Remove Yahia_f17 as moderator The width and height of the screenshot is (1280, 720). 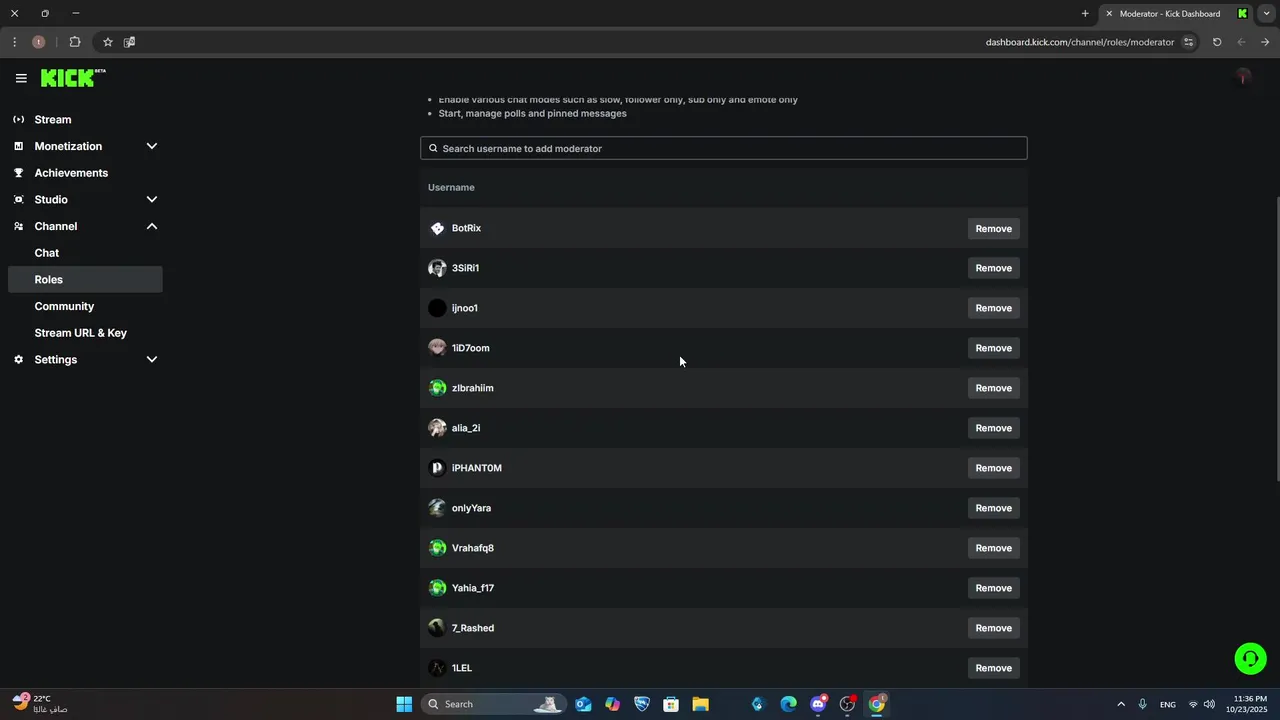[x=993, y=588]
